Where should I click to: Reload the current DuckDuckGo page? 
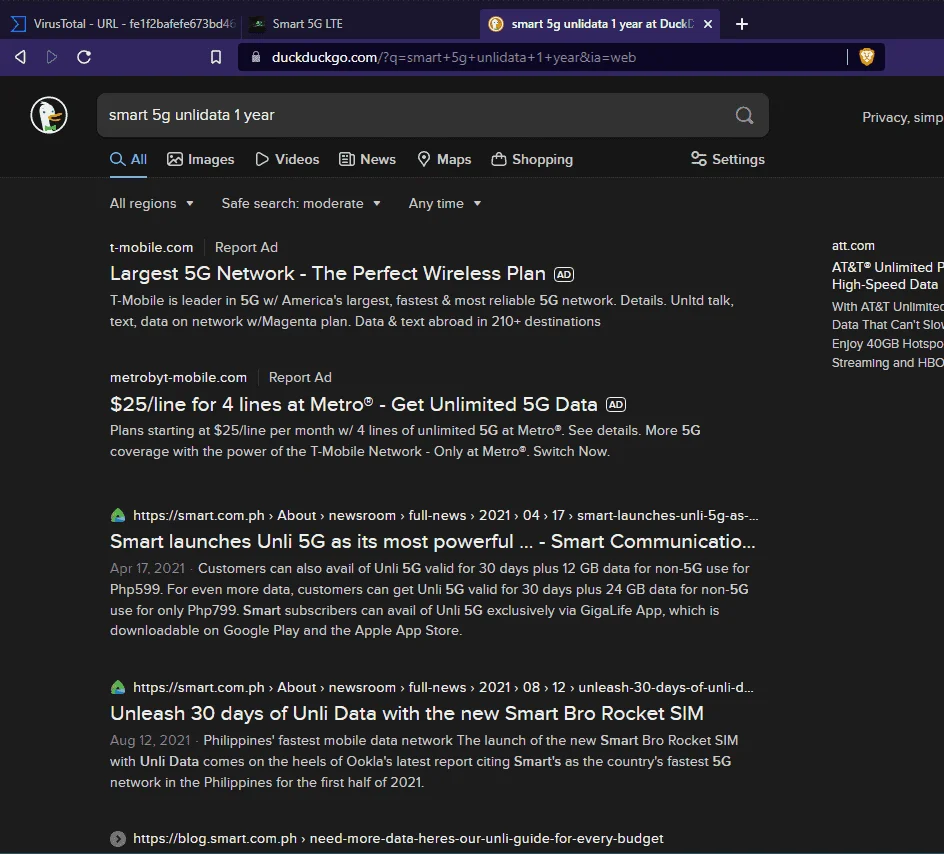(x=84, y=57)
